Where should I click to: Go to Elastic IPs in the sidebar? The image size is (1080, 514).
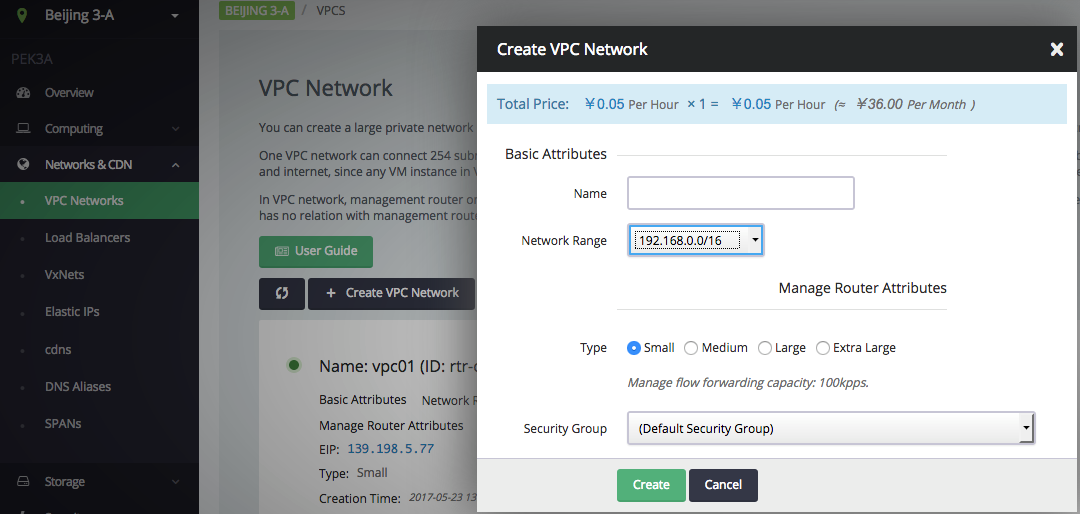pos(72,311)
